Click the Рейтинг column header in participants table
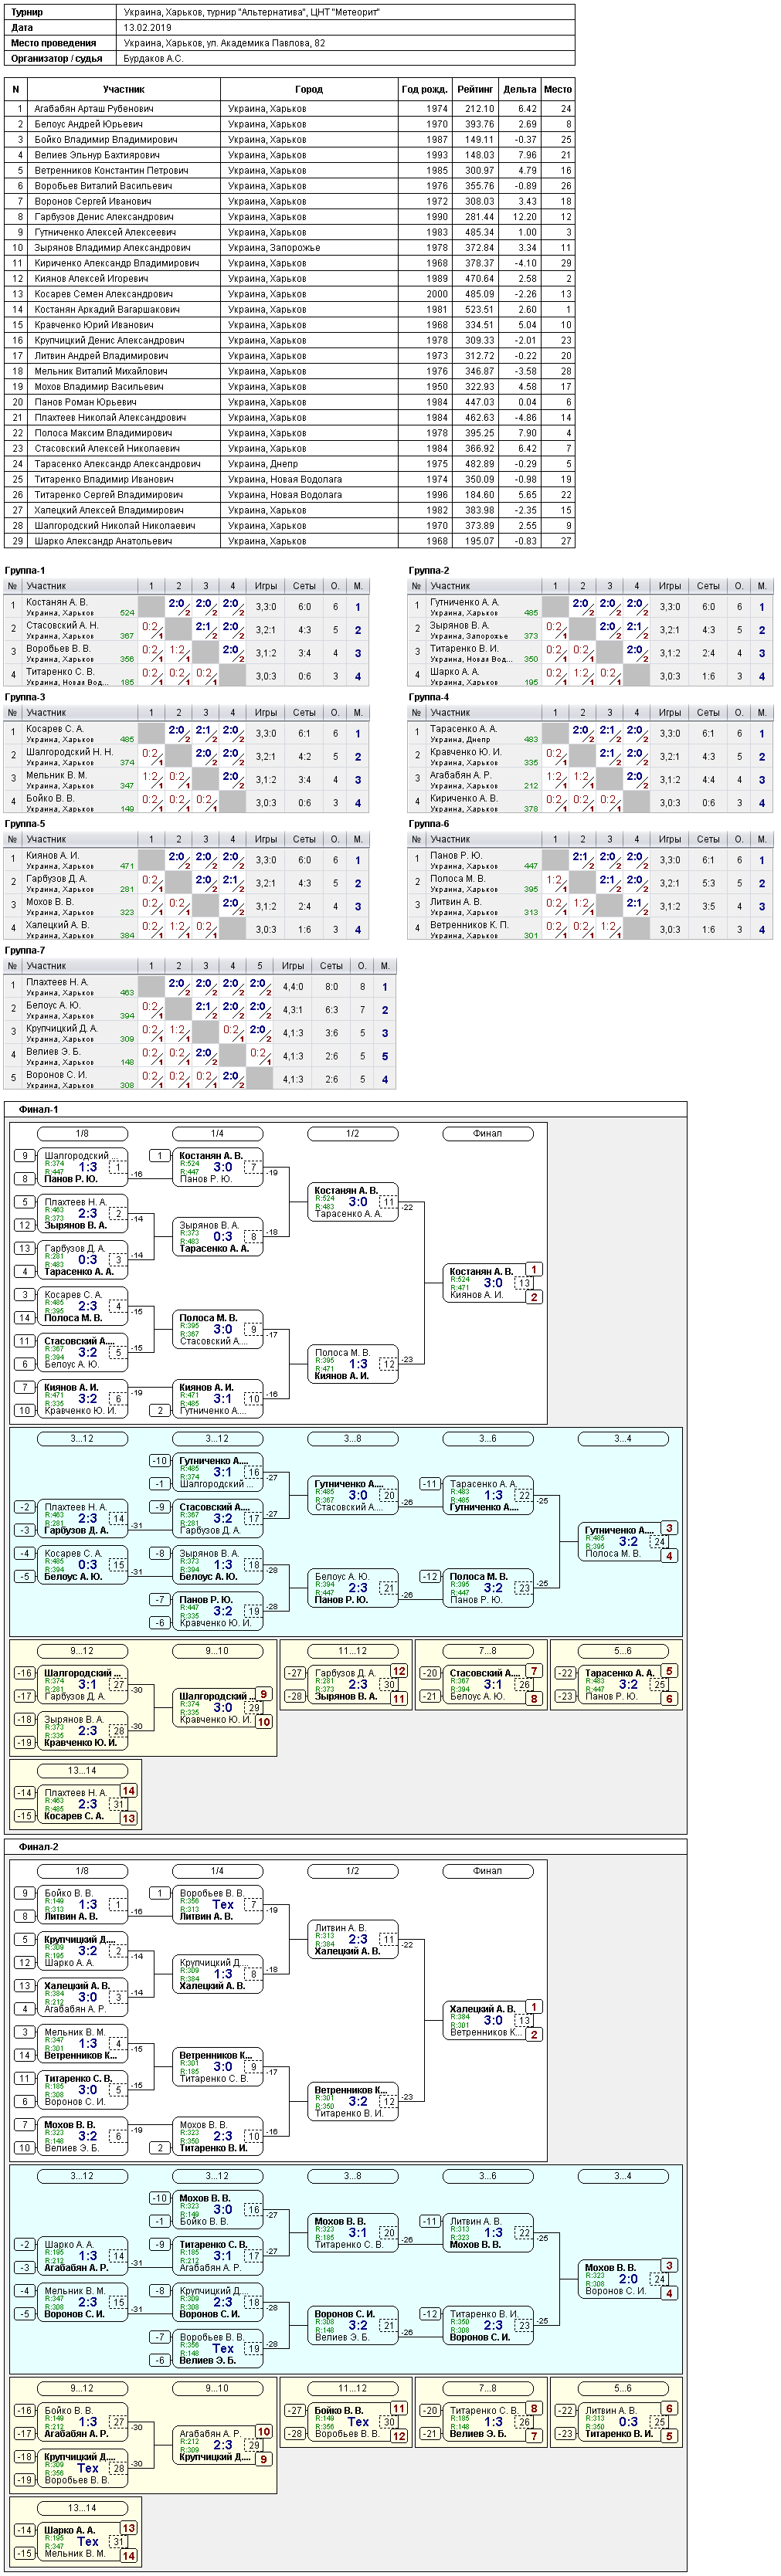Image resolution: width=781 pixels, height=2576 pixels. 475,89
